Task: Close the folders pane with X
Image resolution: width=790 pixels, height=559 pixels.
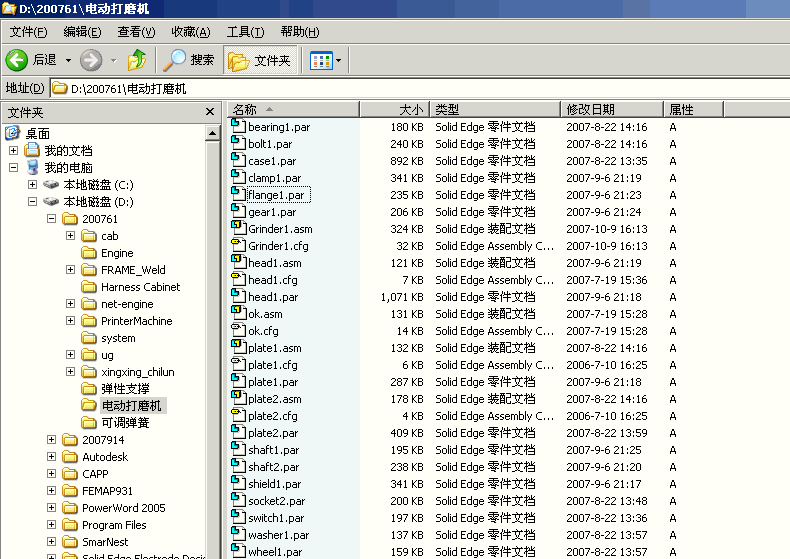Action: tap(210, 112)
